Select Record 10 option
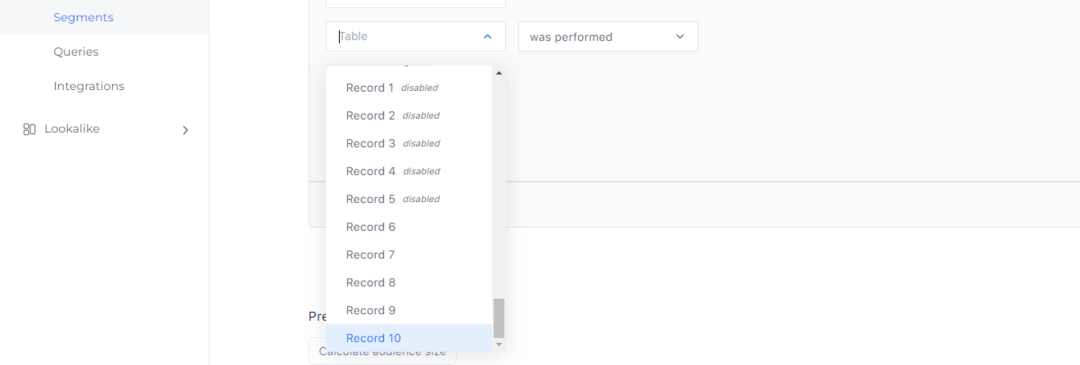 tap(409, 338)
